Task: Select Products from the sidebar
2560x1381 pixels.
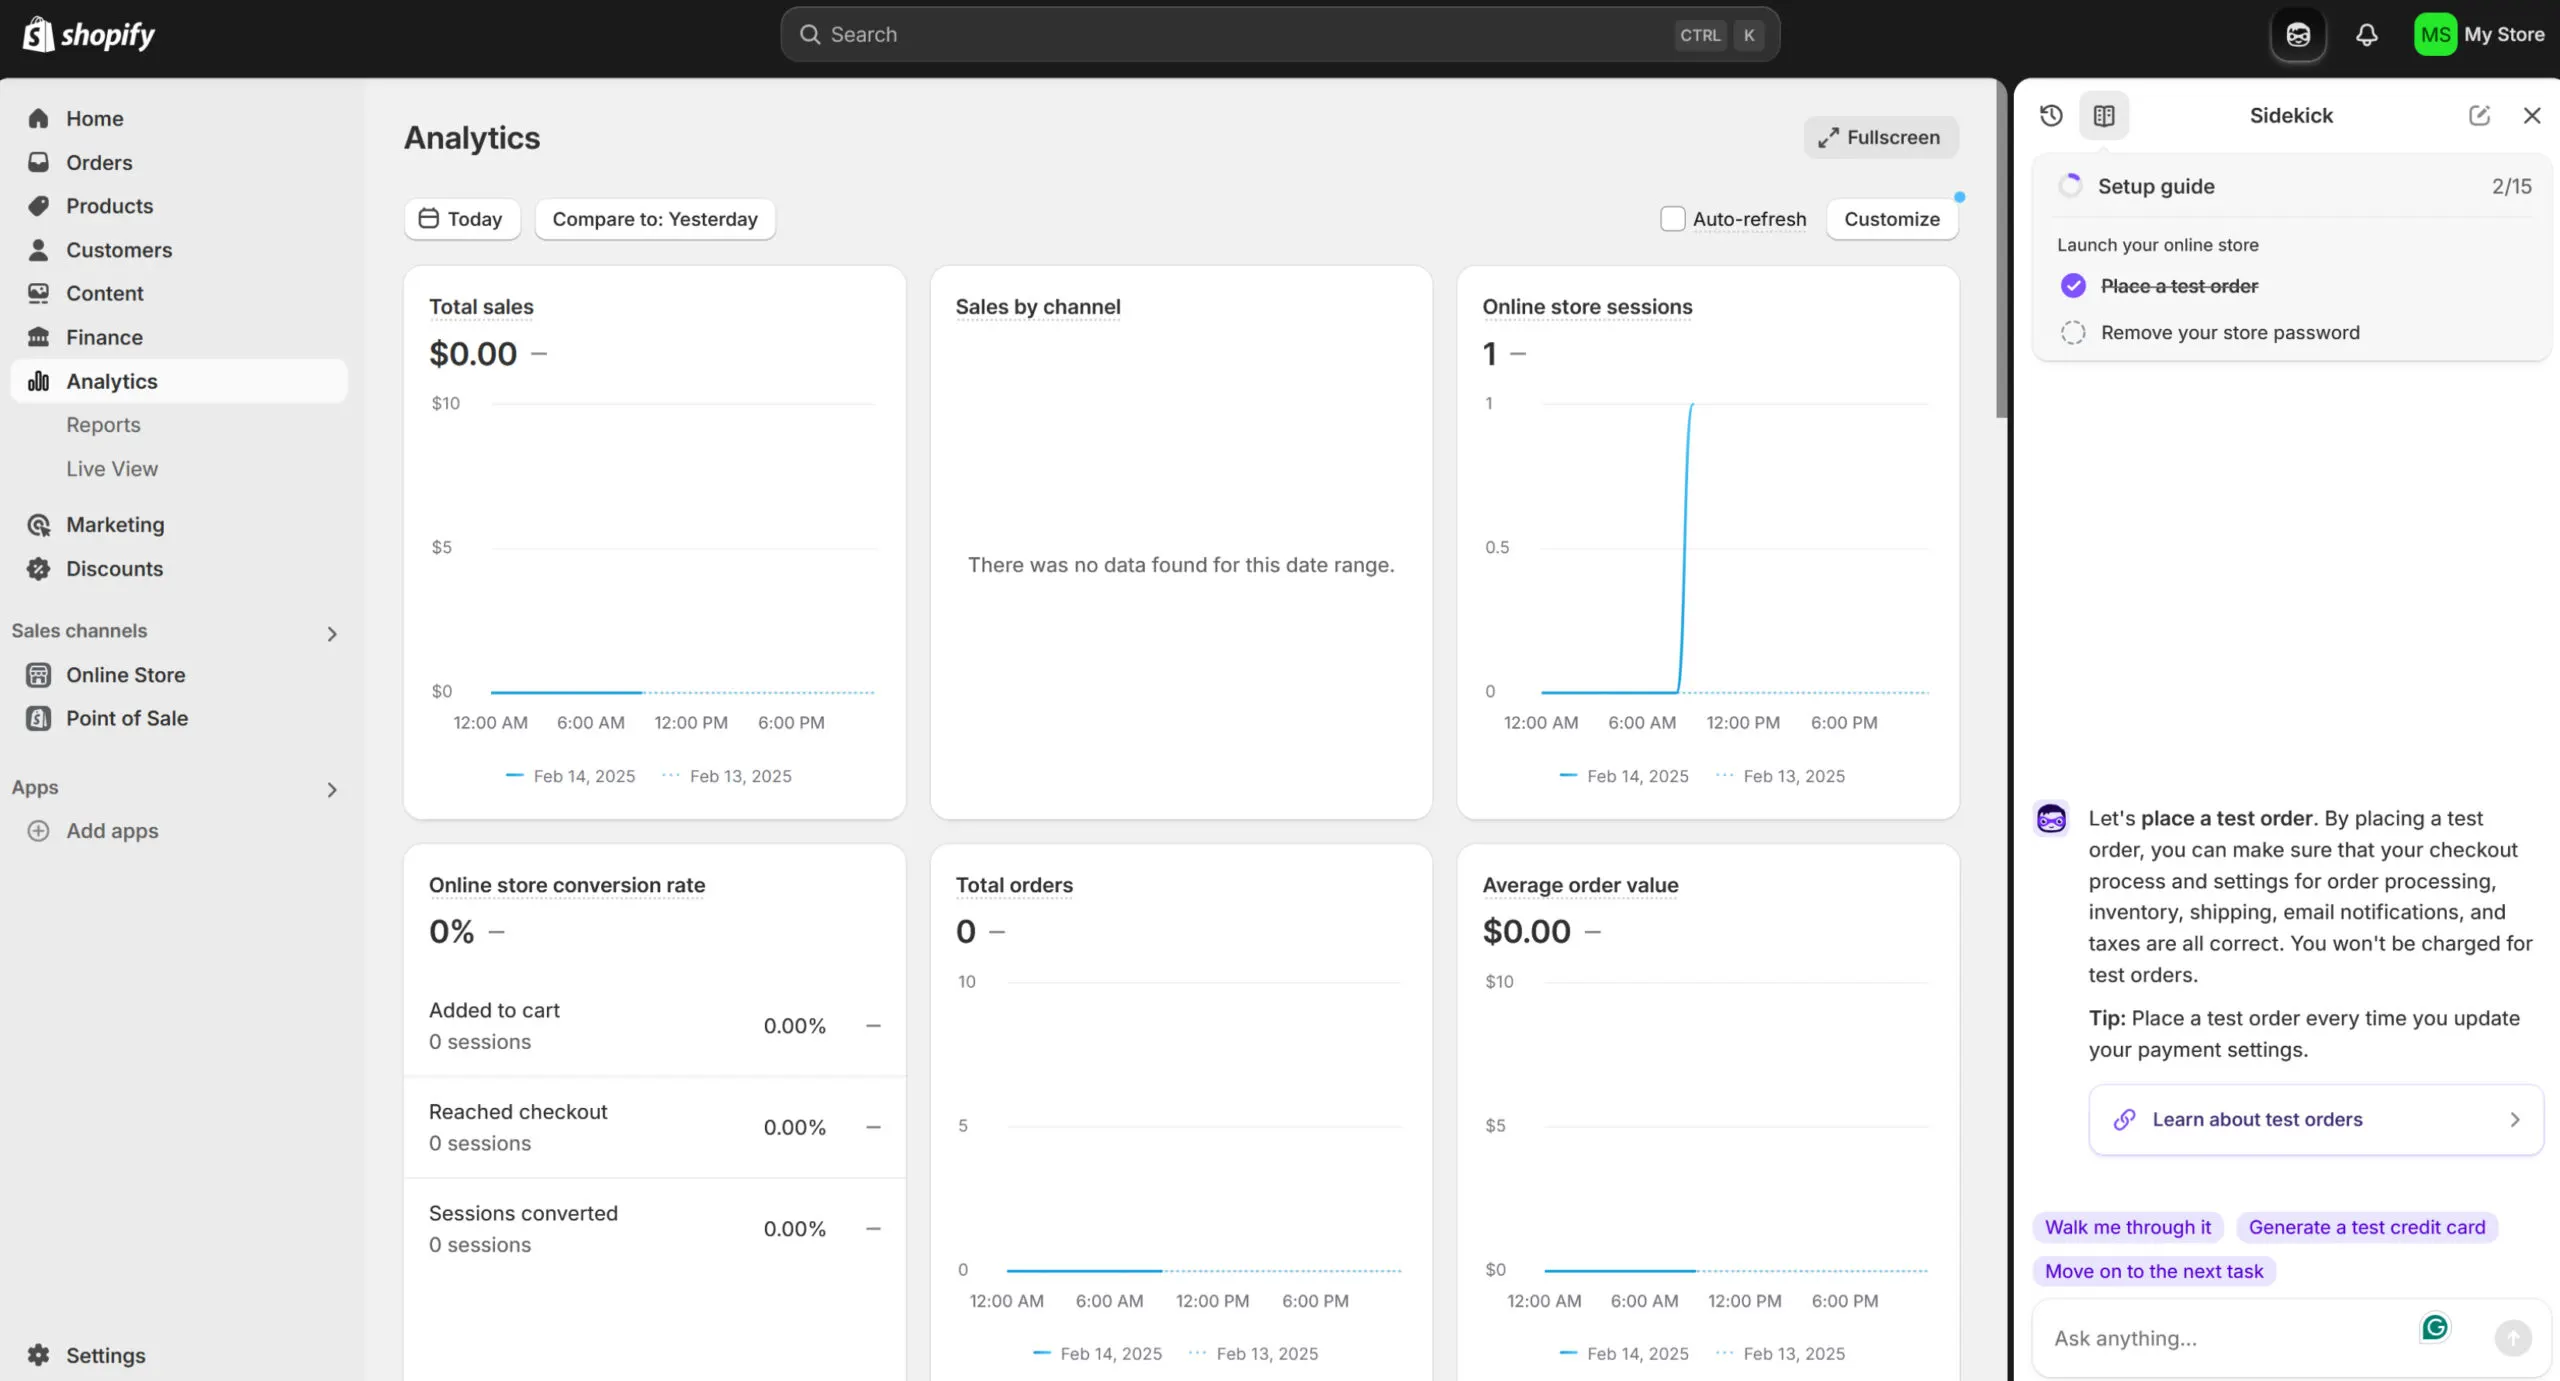Action: click(x=110, y=206)
